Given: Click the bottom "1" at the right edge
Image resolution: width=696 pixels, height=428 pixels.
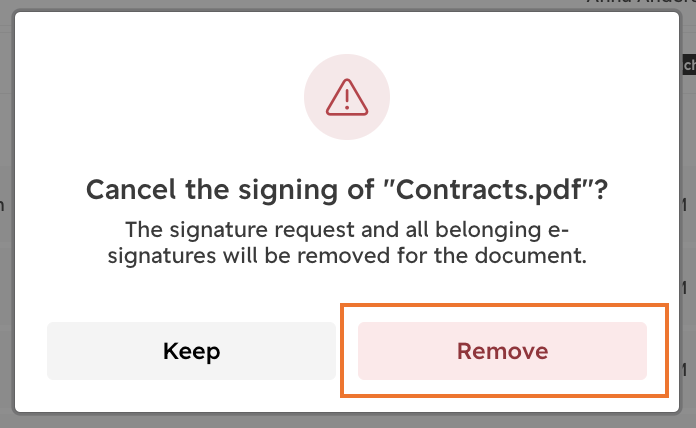Looking at the screenshot, I should click(684, 369).
